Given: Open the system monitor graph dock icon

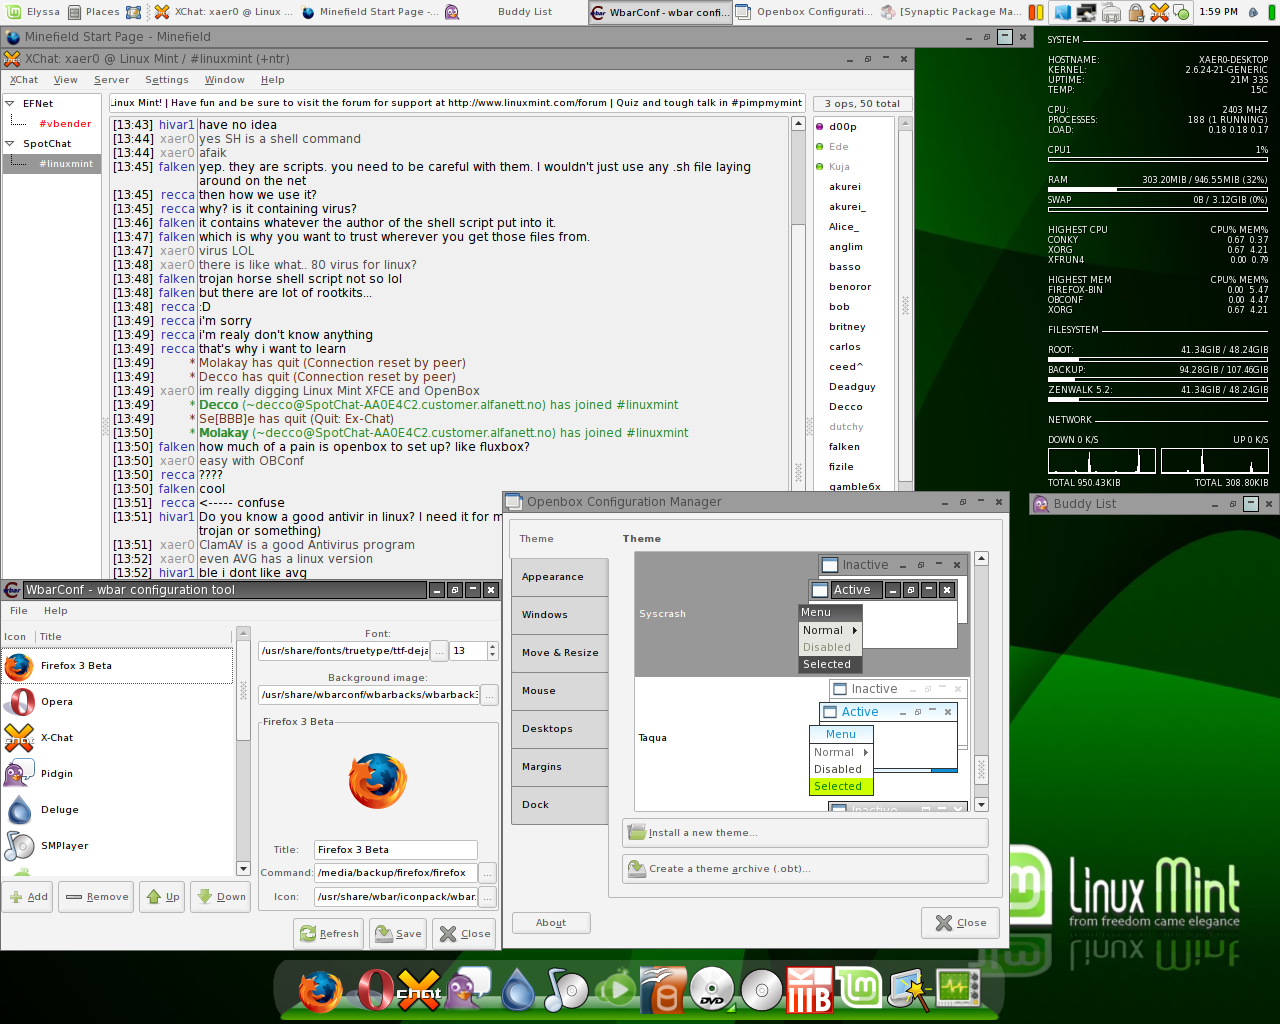Looking at the screenshot, I should [958, 990].
